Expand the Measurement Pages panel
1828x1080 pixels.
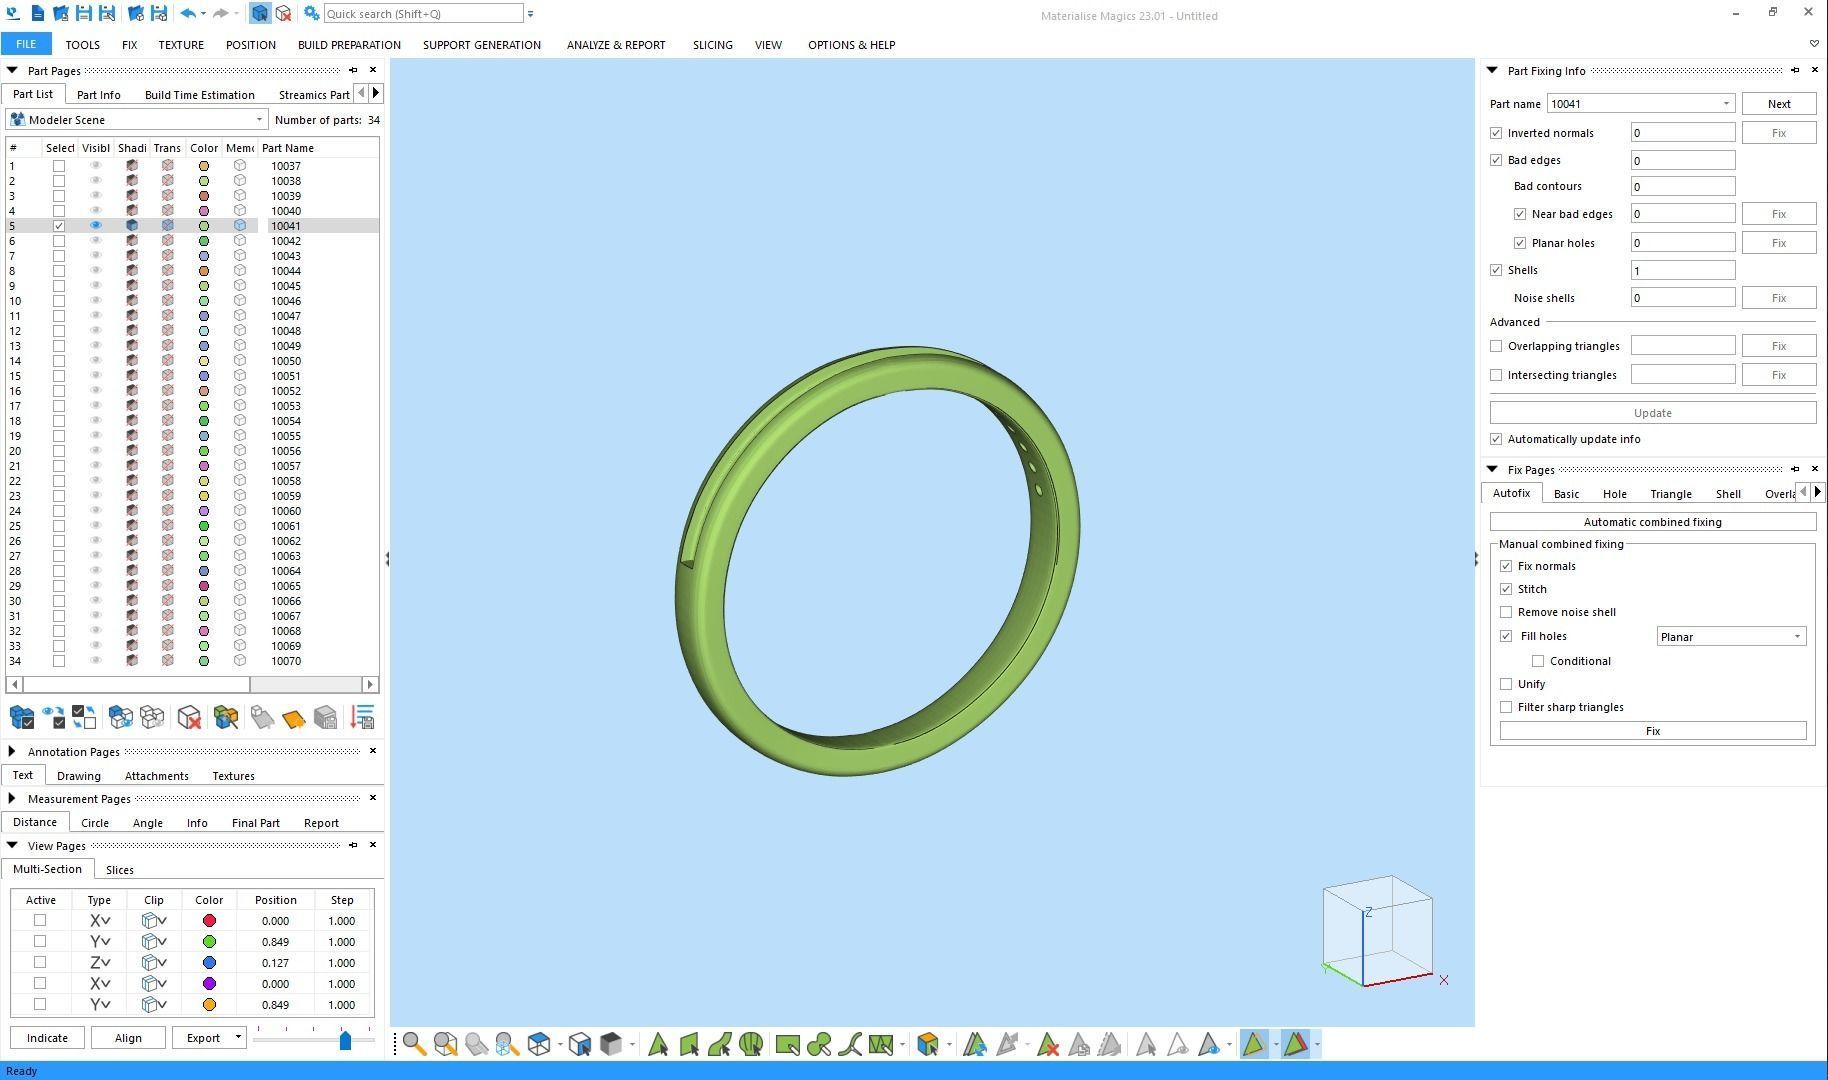[x=12, y=798]
